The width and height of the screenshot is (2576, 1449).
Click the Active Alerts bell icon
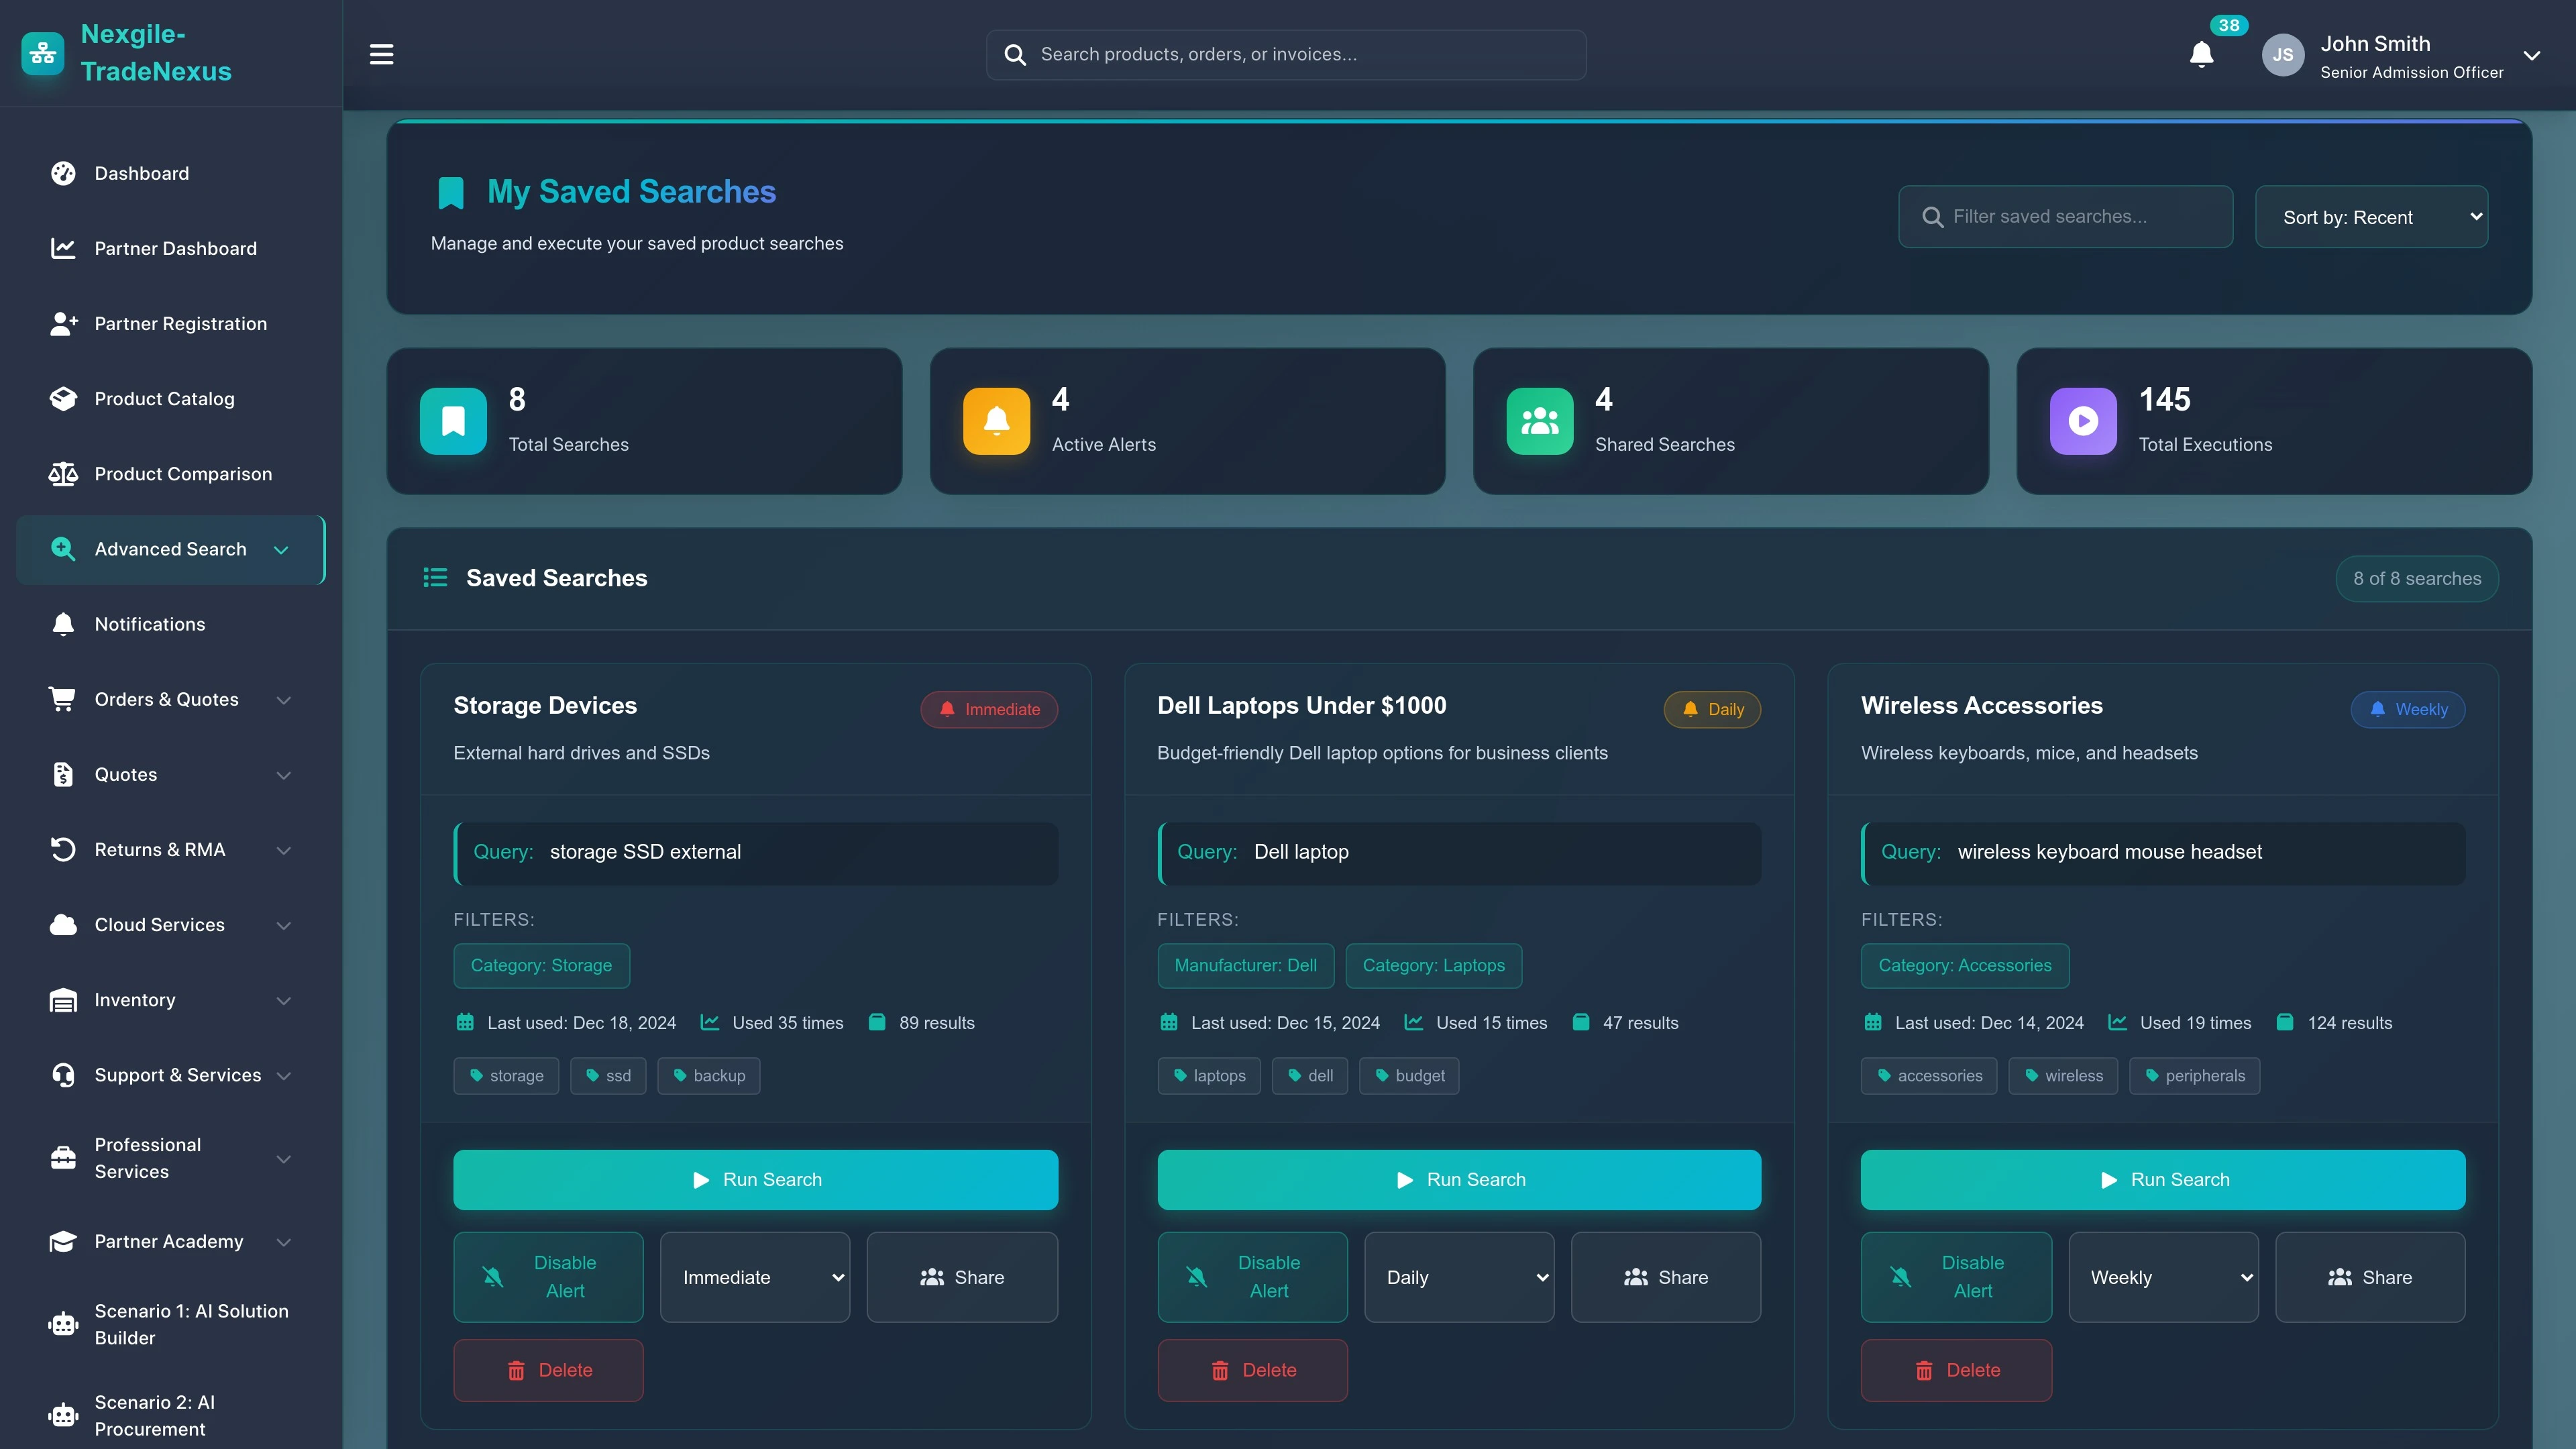pyautogui.click(x=996, y=420)
